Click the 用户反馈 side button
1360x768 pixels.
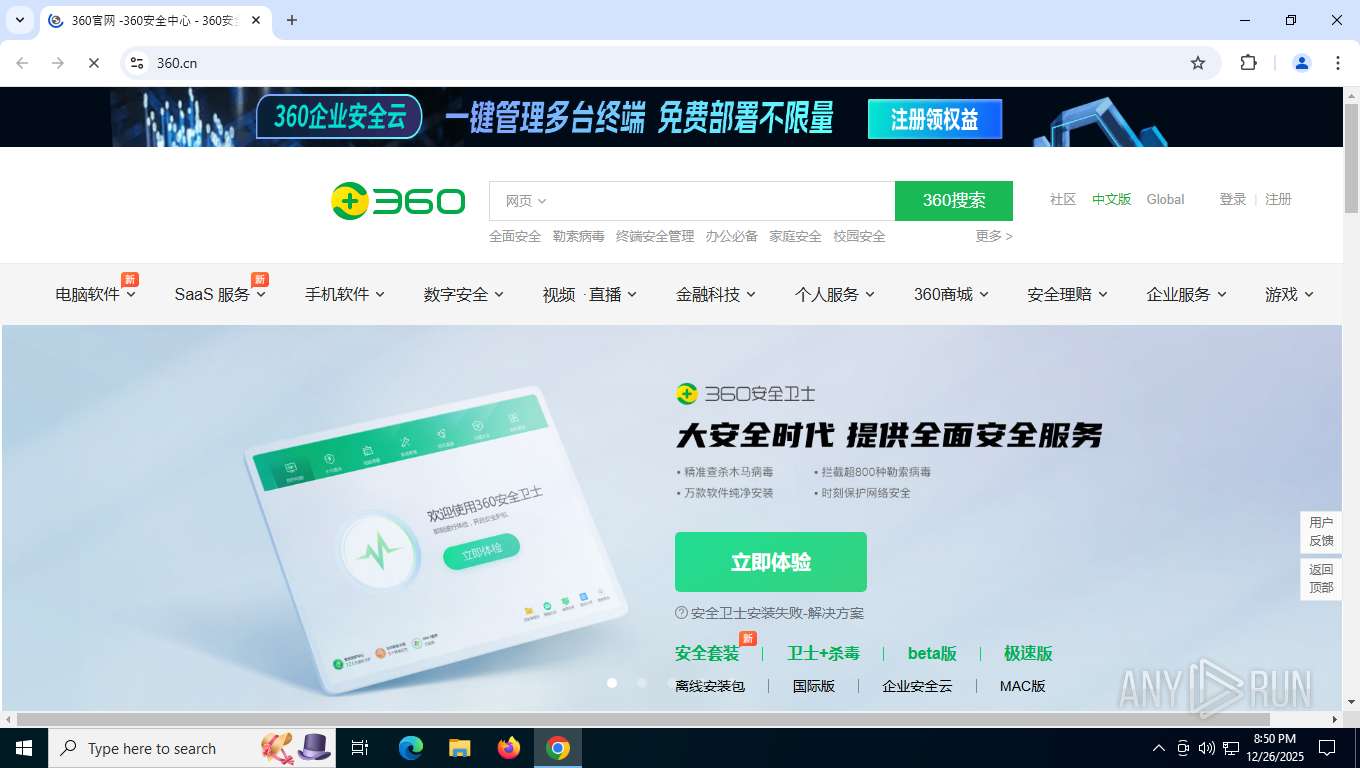1320,531
